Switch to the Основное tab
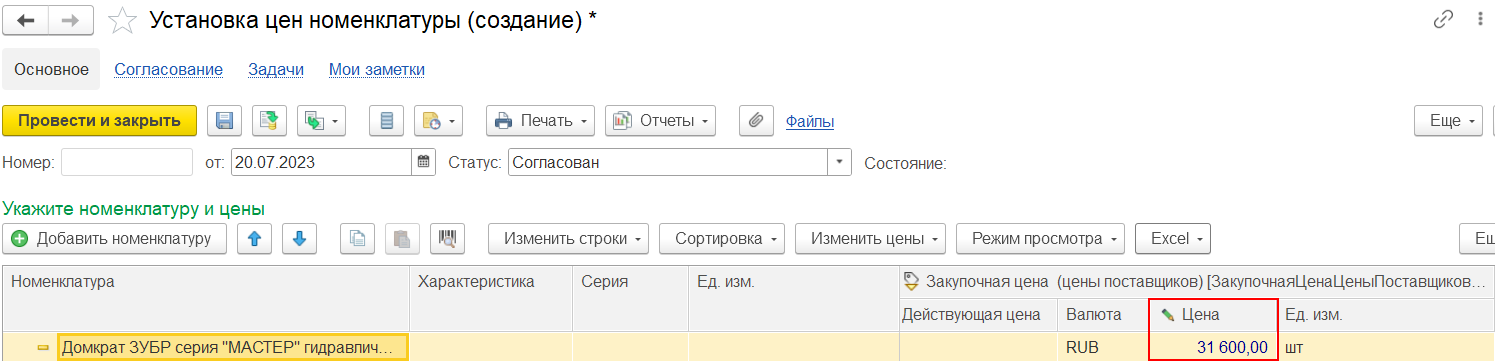The height and width of the screenshot is (361, 1495). [51, 70]
